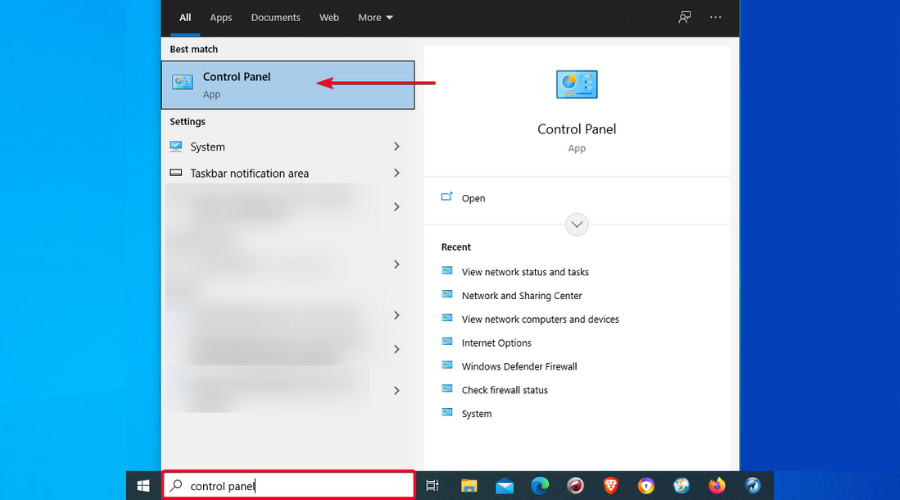Launch File Explorer from the taskbar
The image size is (900, 500).
[469, 486]
